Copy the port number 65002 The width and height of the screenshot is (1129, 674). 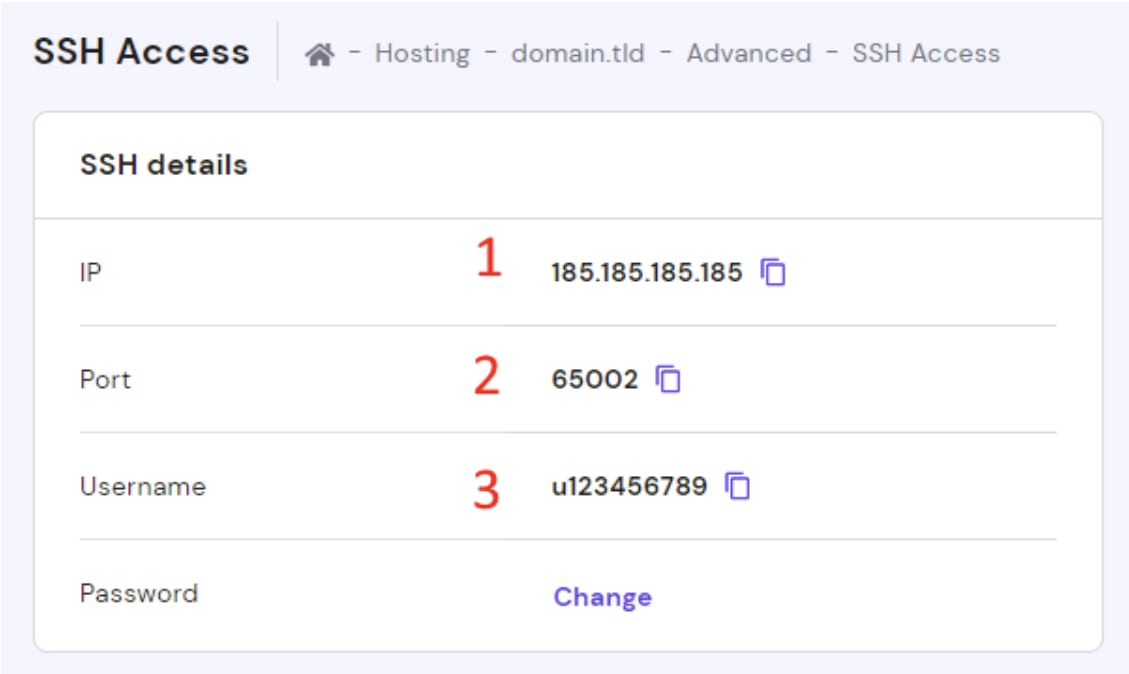pyautogui.click(x=669, y=379)
